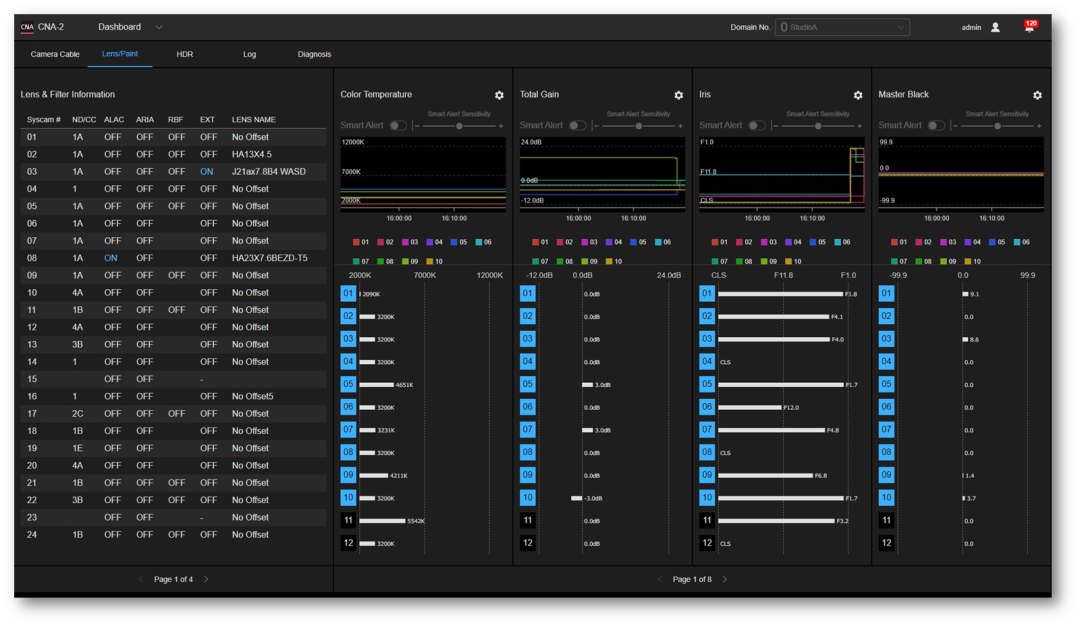The image size is (1080, 626).
Task: Click the 4651K color temperature value
Action: click(404, 385)
